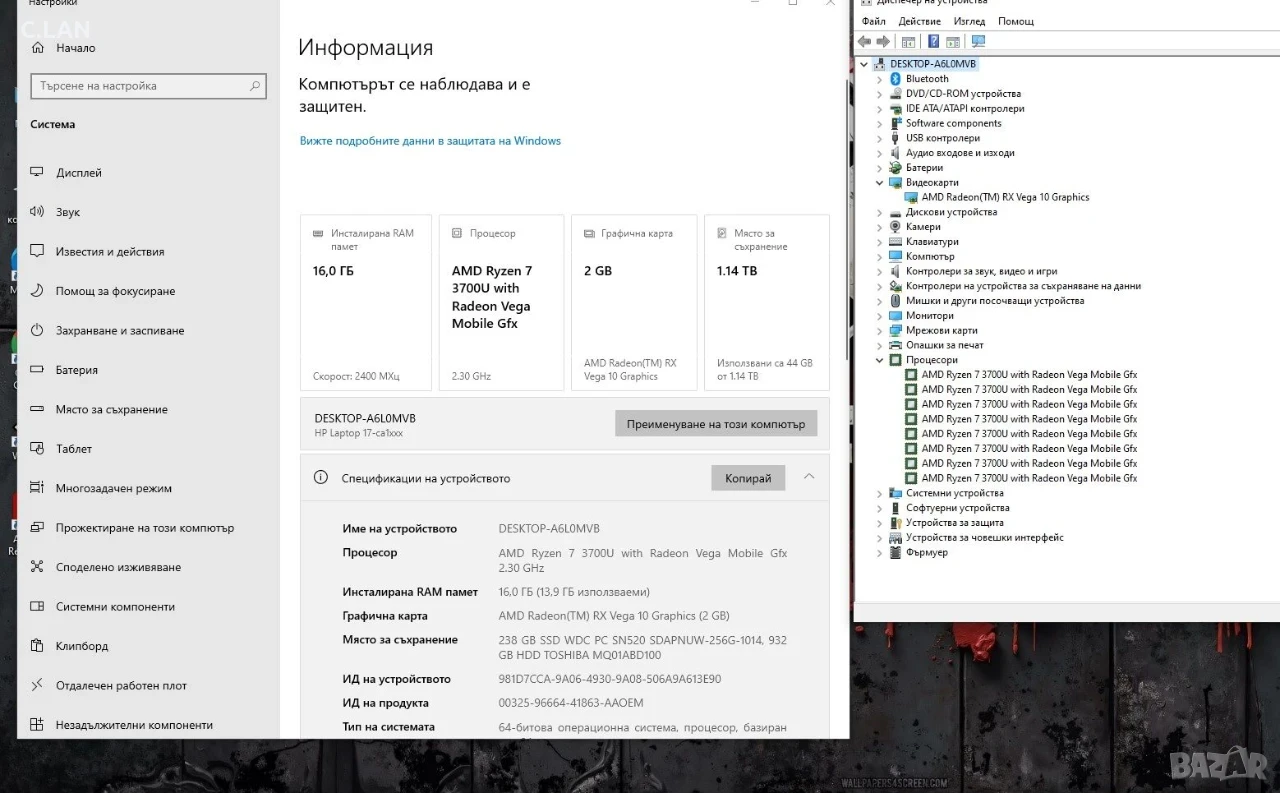Expand the DVD/CD-ROM устройства node
The width and height of the screenshot is (1280, 793).
click(x=880, y=94)
